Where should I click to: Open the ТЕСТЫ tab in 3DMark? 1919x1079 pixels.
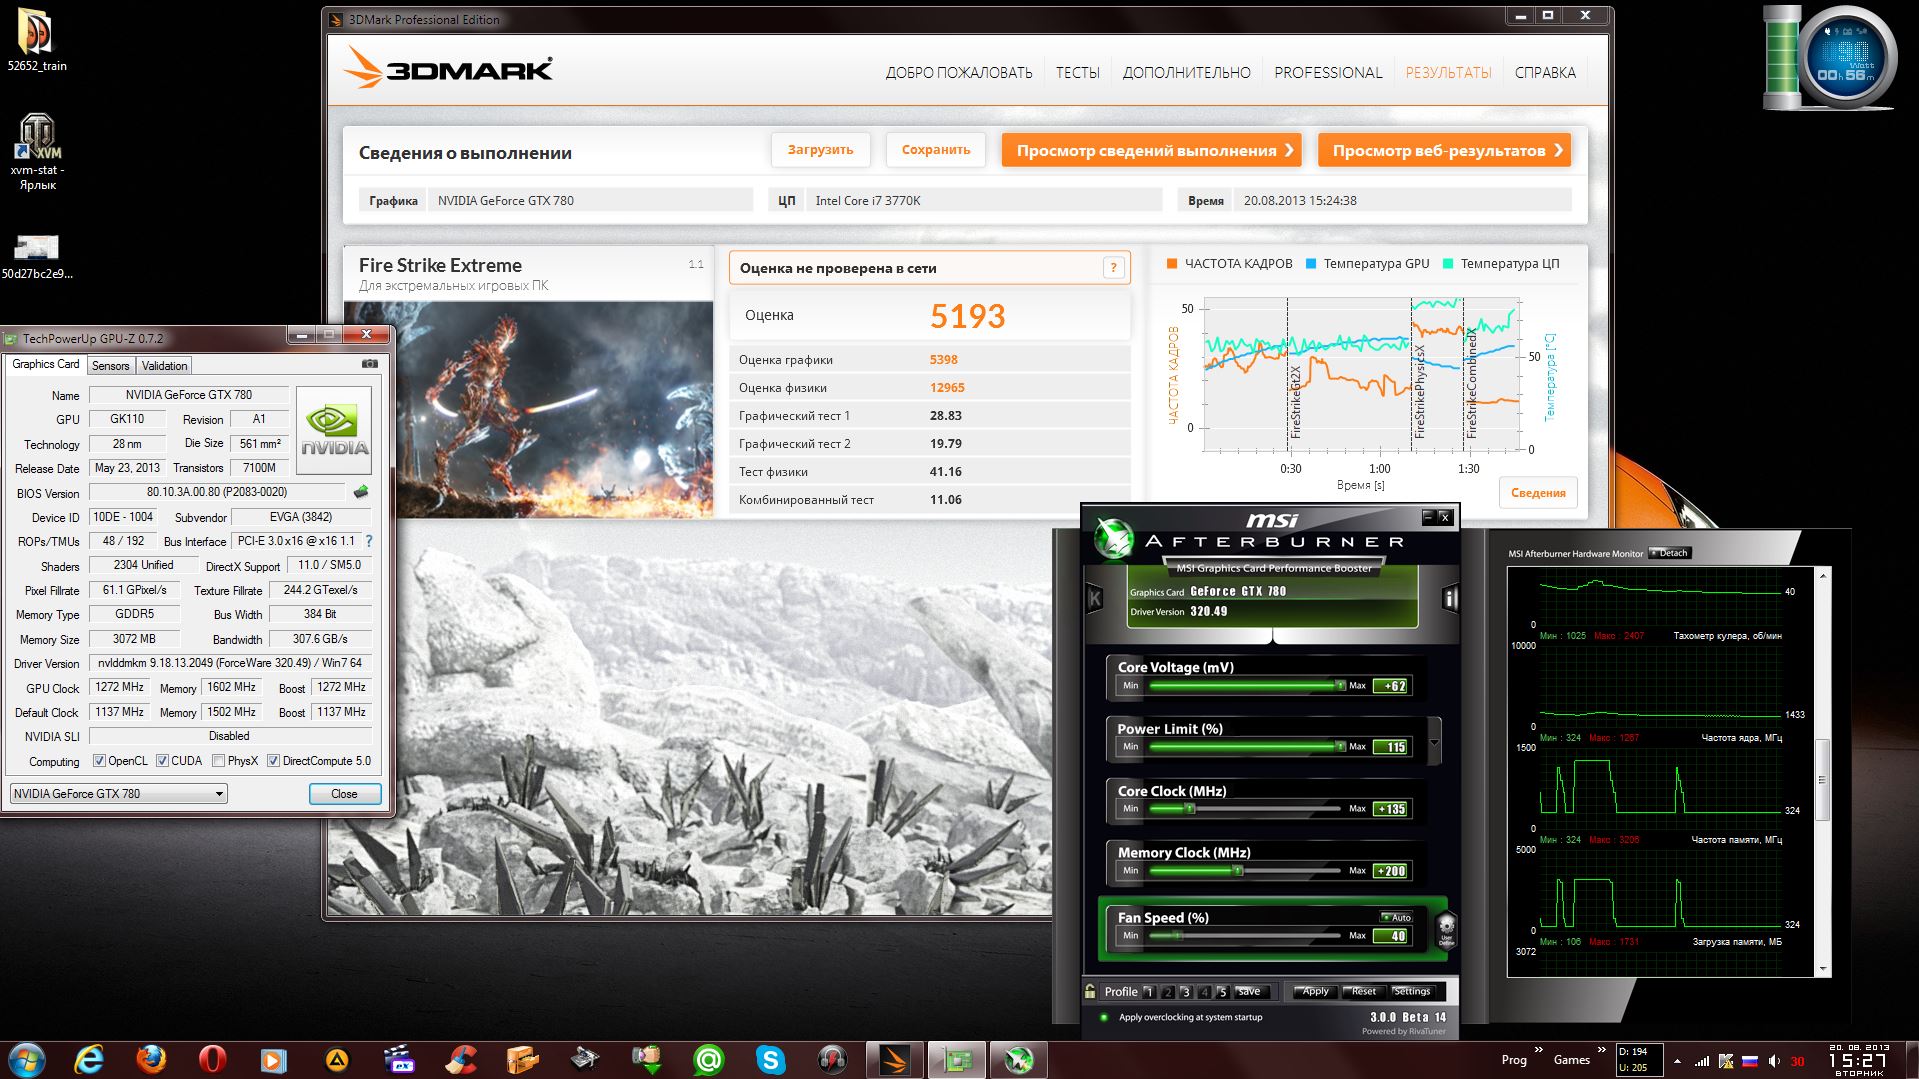1077,73
